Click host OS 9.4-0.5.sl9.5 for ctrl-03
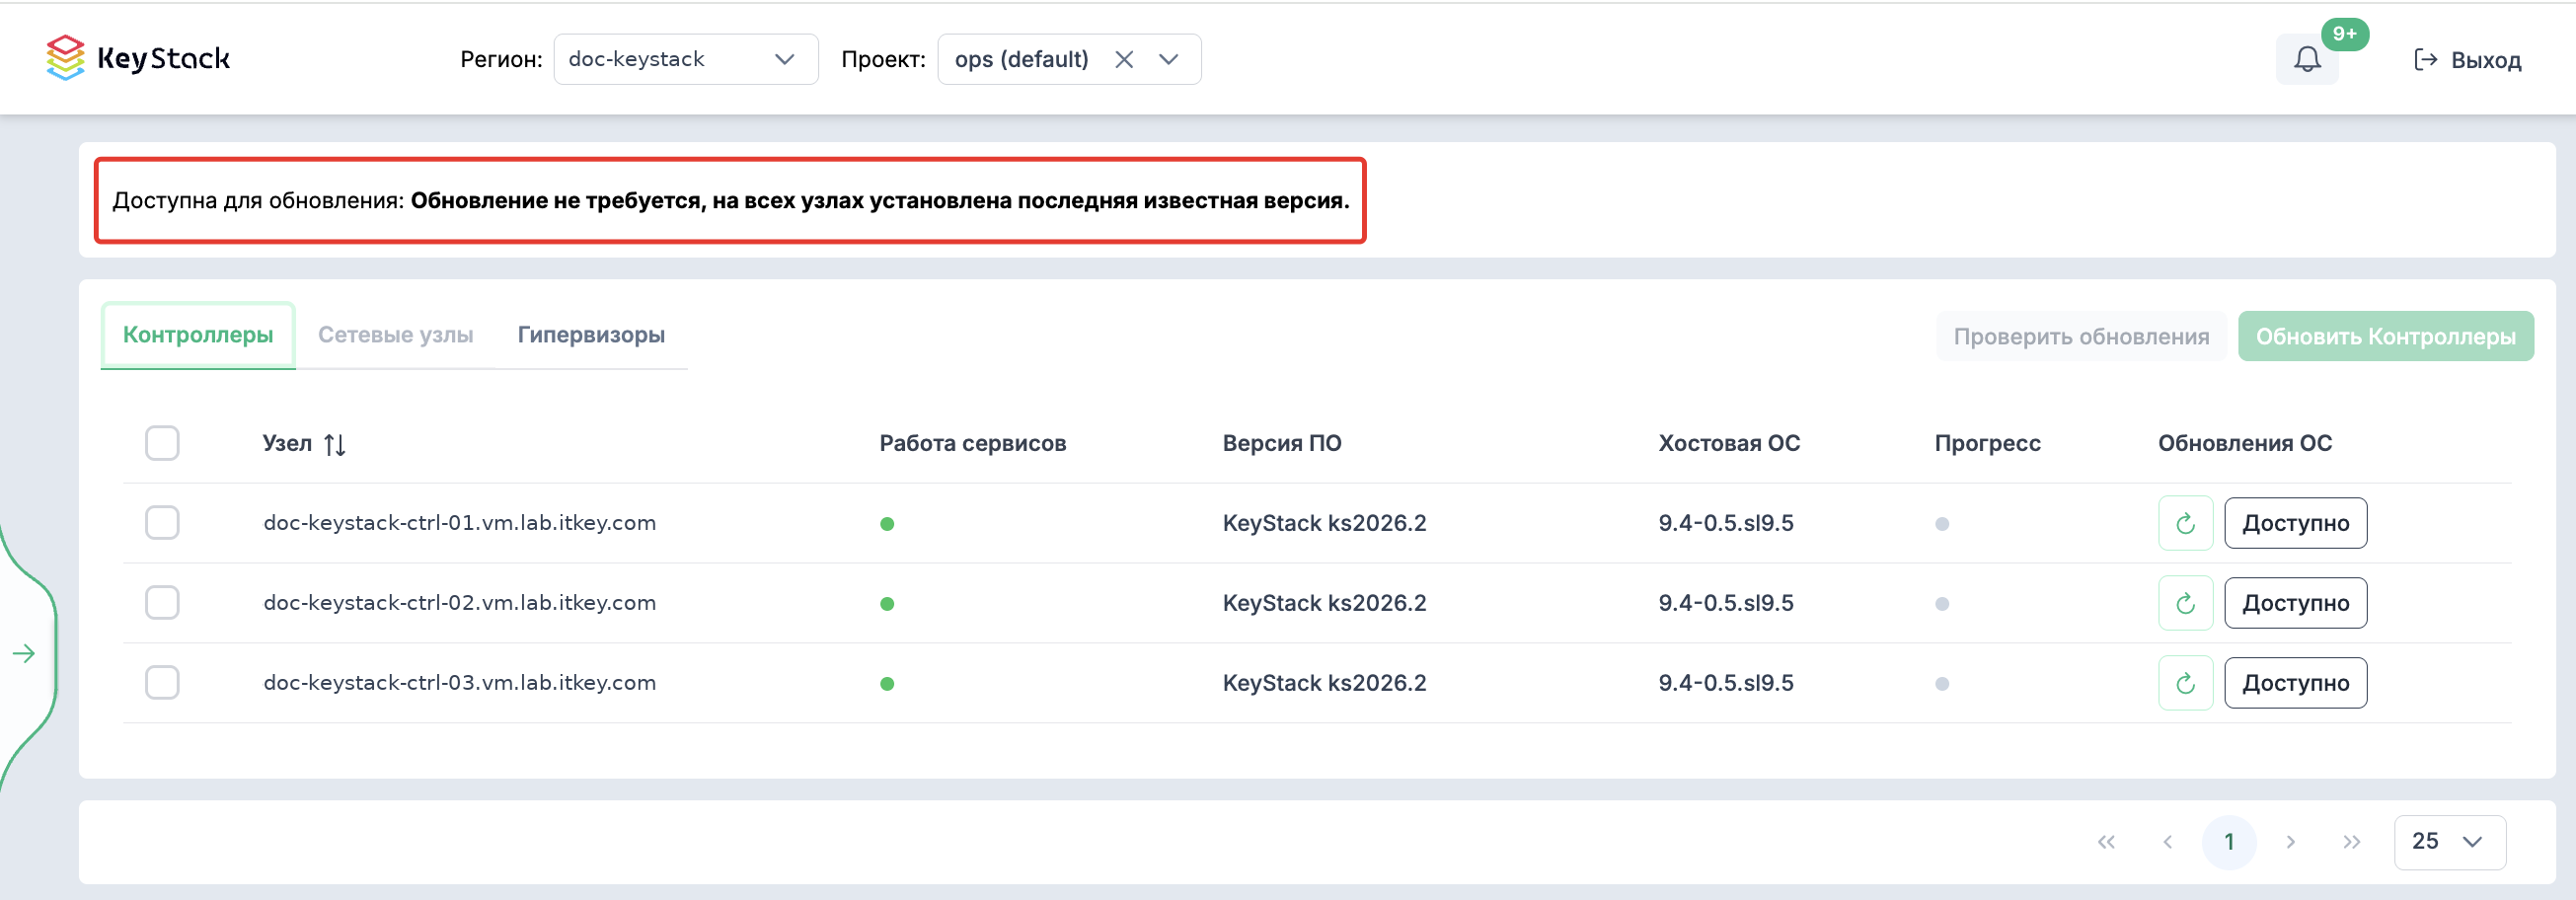Image resolution: width=2576 pixels, height=900 pixels. (1725, 683)
